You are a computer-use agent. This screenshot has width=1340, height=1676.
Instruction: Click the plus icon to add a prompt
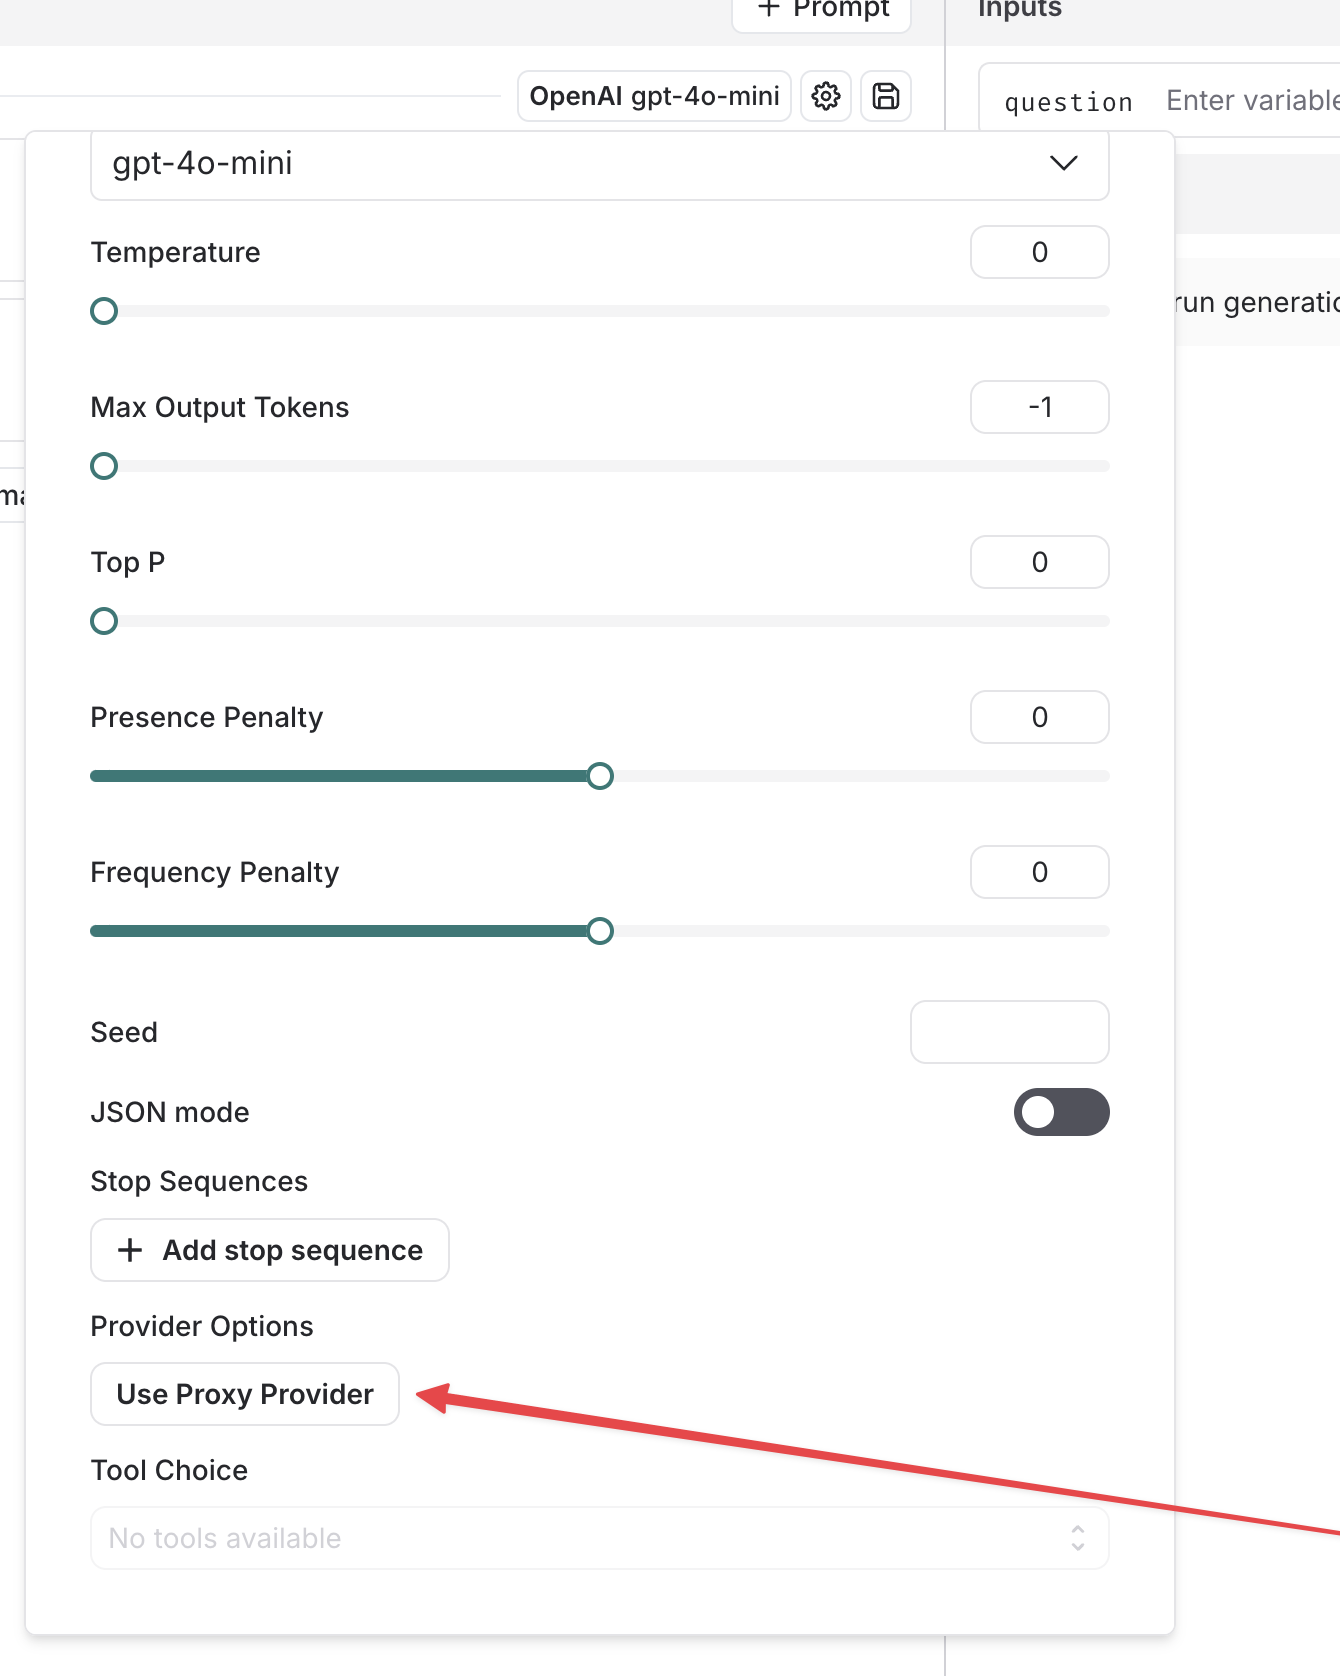click(x=768, y=10)
